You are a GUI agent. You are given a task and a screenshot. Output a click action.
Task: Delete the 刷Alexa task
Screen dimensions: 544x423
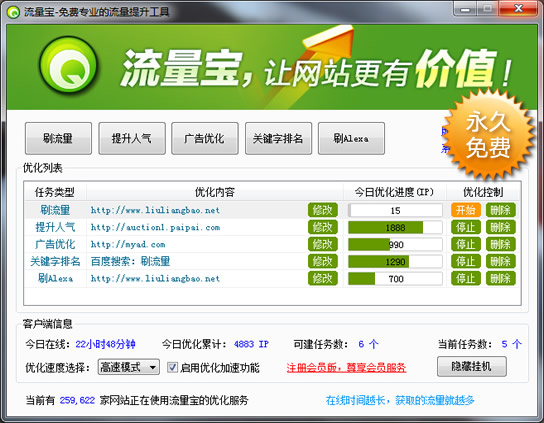pyautogui.click(x=500, y=278)
